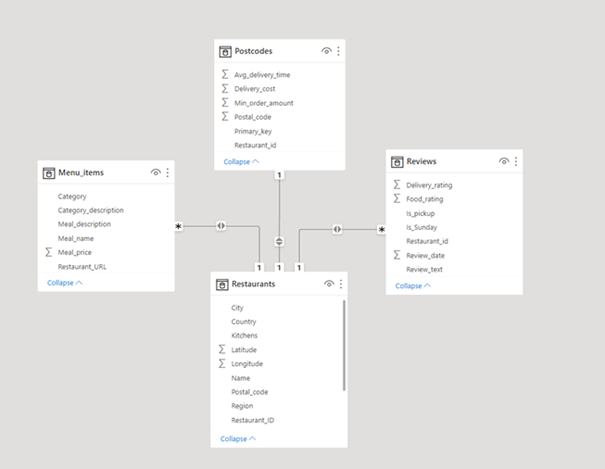Select the Avg_delivery_time field in Postcodes
Screen dimensions: 605x469
click(263, 75)
